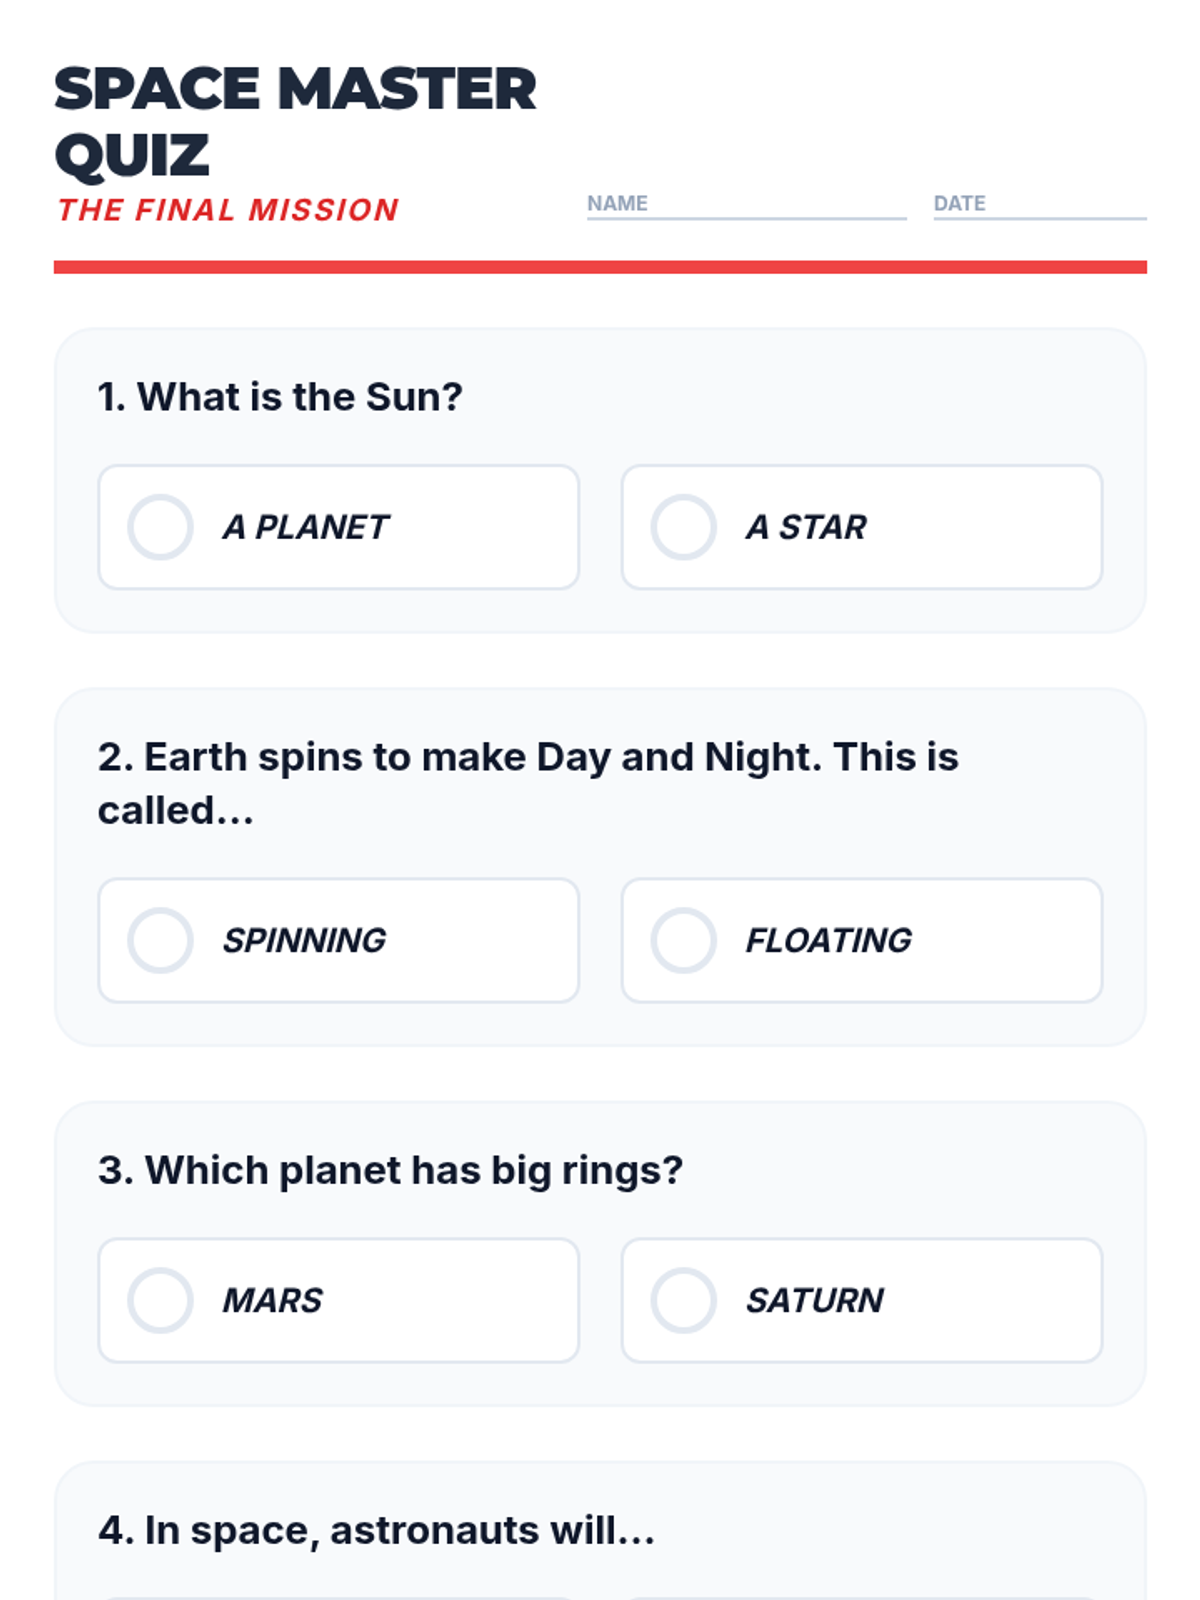Select the radio circle beside A STAR
The width and height of the screenshot is (1200, 1600).
[683, 527]
